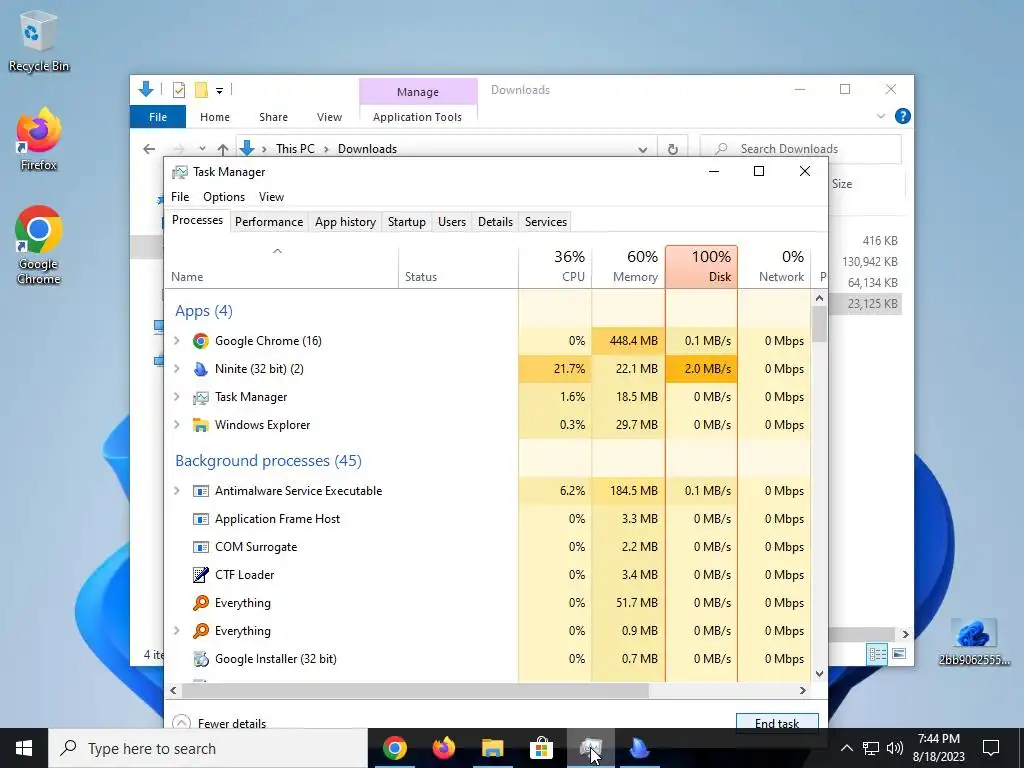Select the 2bb9062555 desktop file icon
The height and width of the screenshot is (768, 1024).
point(974,642)
